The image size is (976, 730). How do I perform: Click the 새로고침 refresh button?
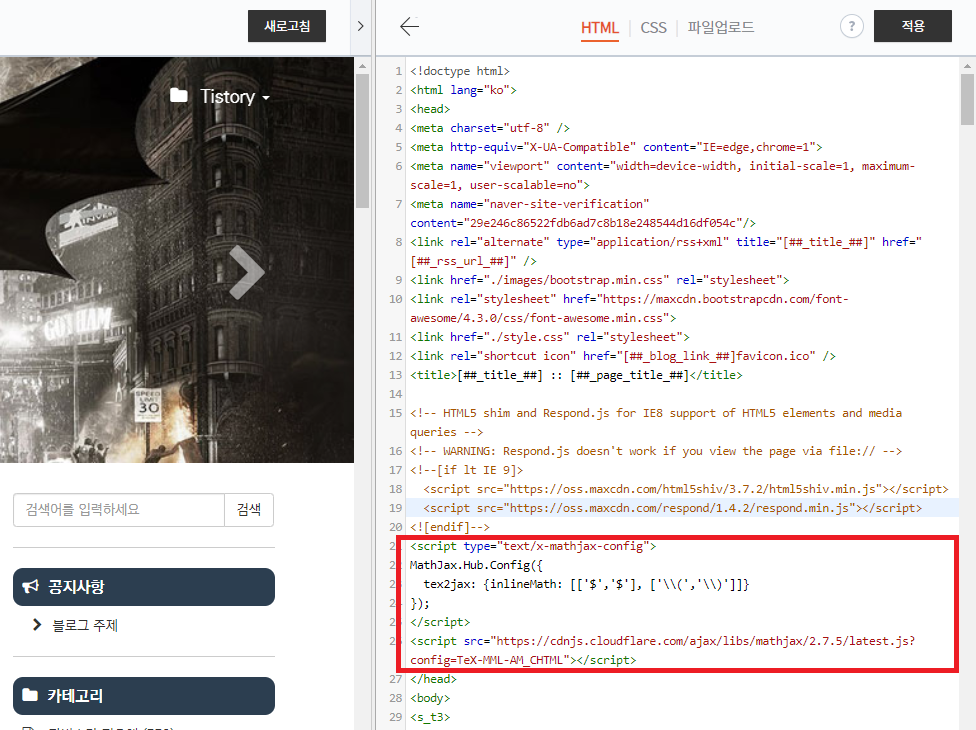click(286, 26)
